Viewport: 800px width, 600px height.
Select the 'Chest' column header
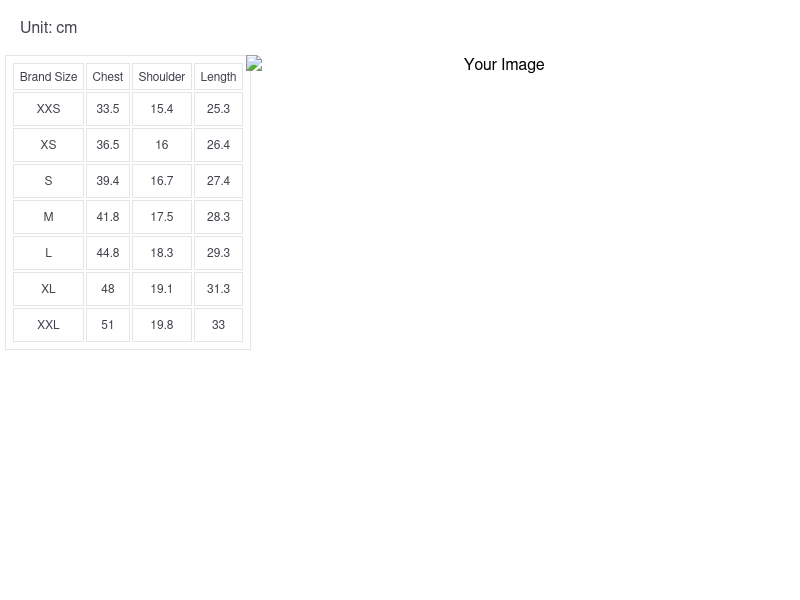(108, 77)
